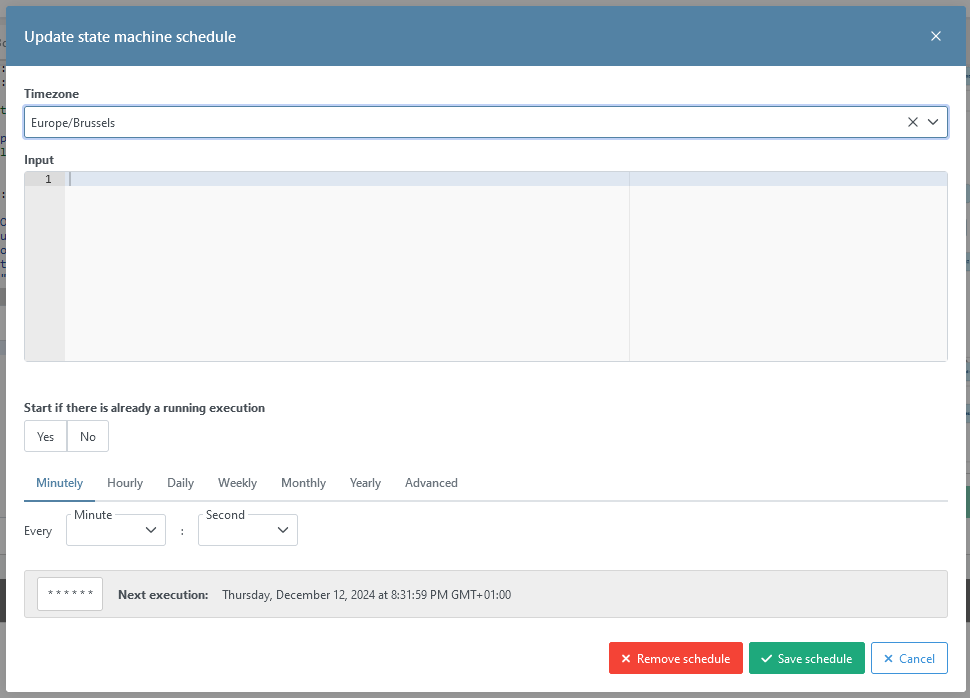Click line number 1 in editor gutter
The height and width of the screenshot is (698, 970).
click(x=47, y=179)
